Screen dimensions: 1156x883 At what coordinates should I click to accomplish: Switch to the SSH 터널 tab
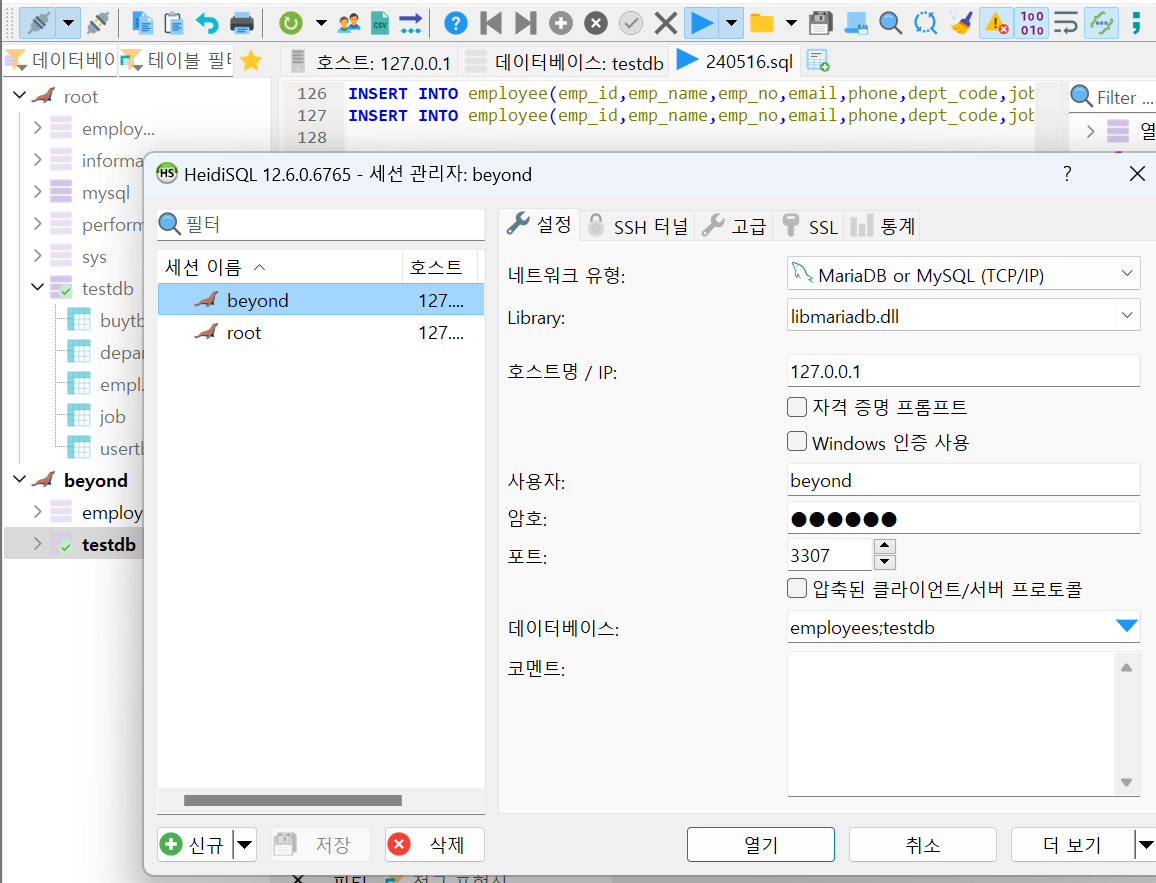tap(638, 226)
